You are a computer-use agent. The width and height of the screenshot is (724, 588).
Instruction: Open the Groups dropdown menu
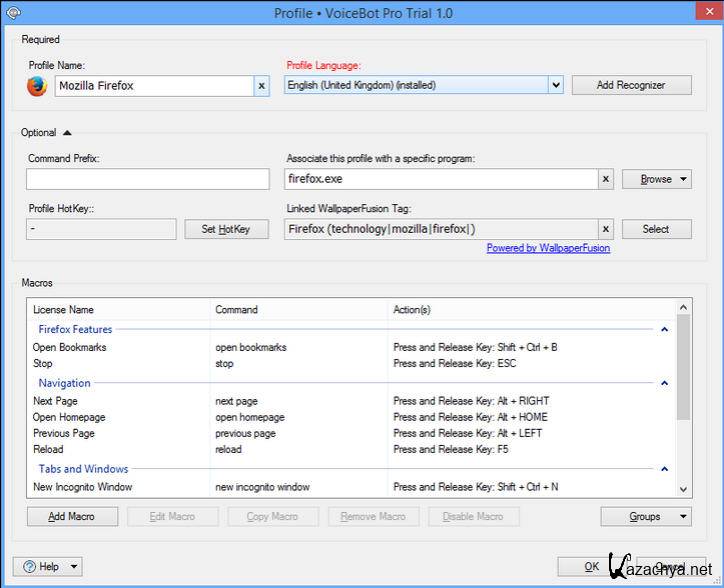click(646, 517)
